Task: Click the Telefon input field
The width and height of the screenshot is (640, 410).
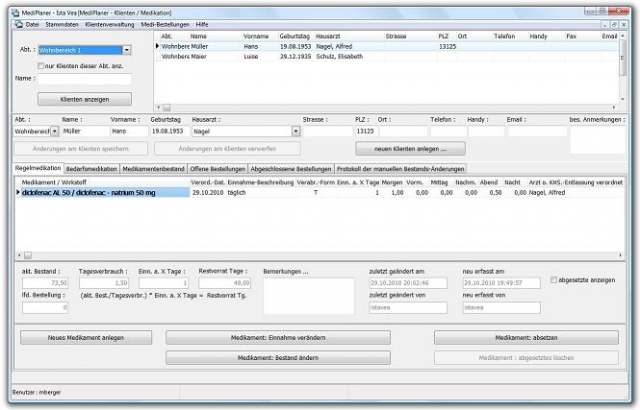Action: [x=448, y=131]
